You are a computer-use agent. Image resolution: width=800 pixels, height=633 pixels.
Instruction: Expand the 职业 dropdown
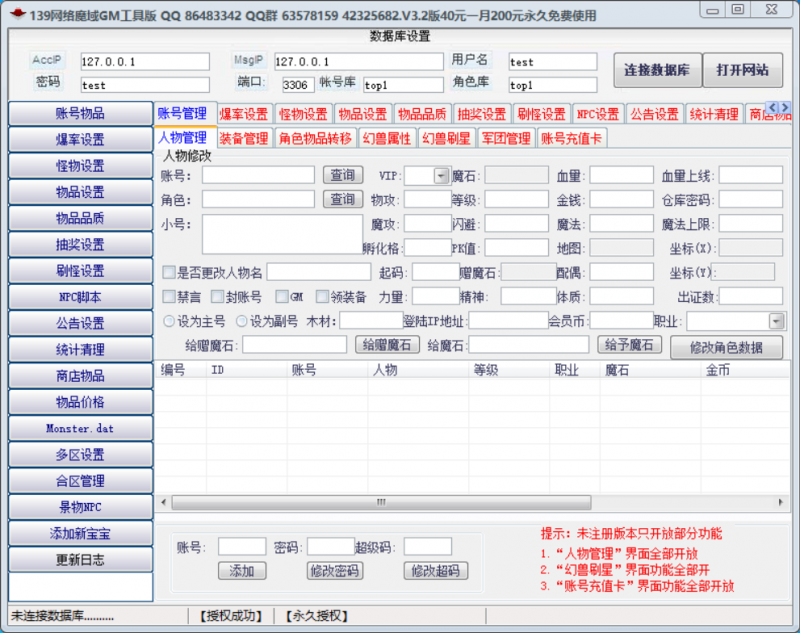pos(776,321)
